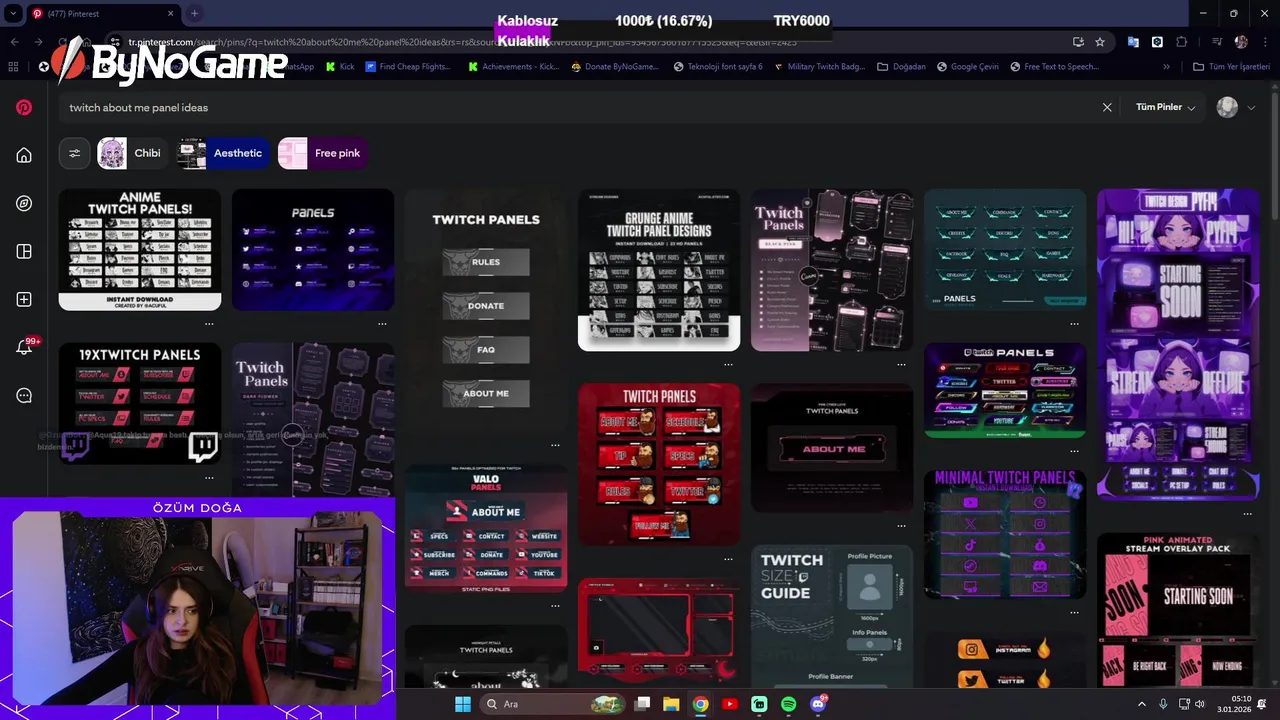Open the Pinterest profile avatar

coord(1227,107)
